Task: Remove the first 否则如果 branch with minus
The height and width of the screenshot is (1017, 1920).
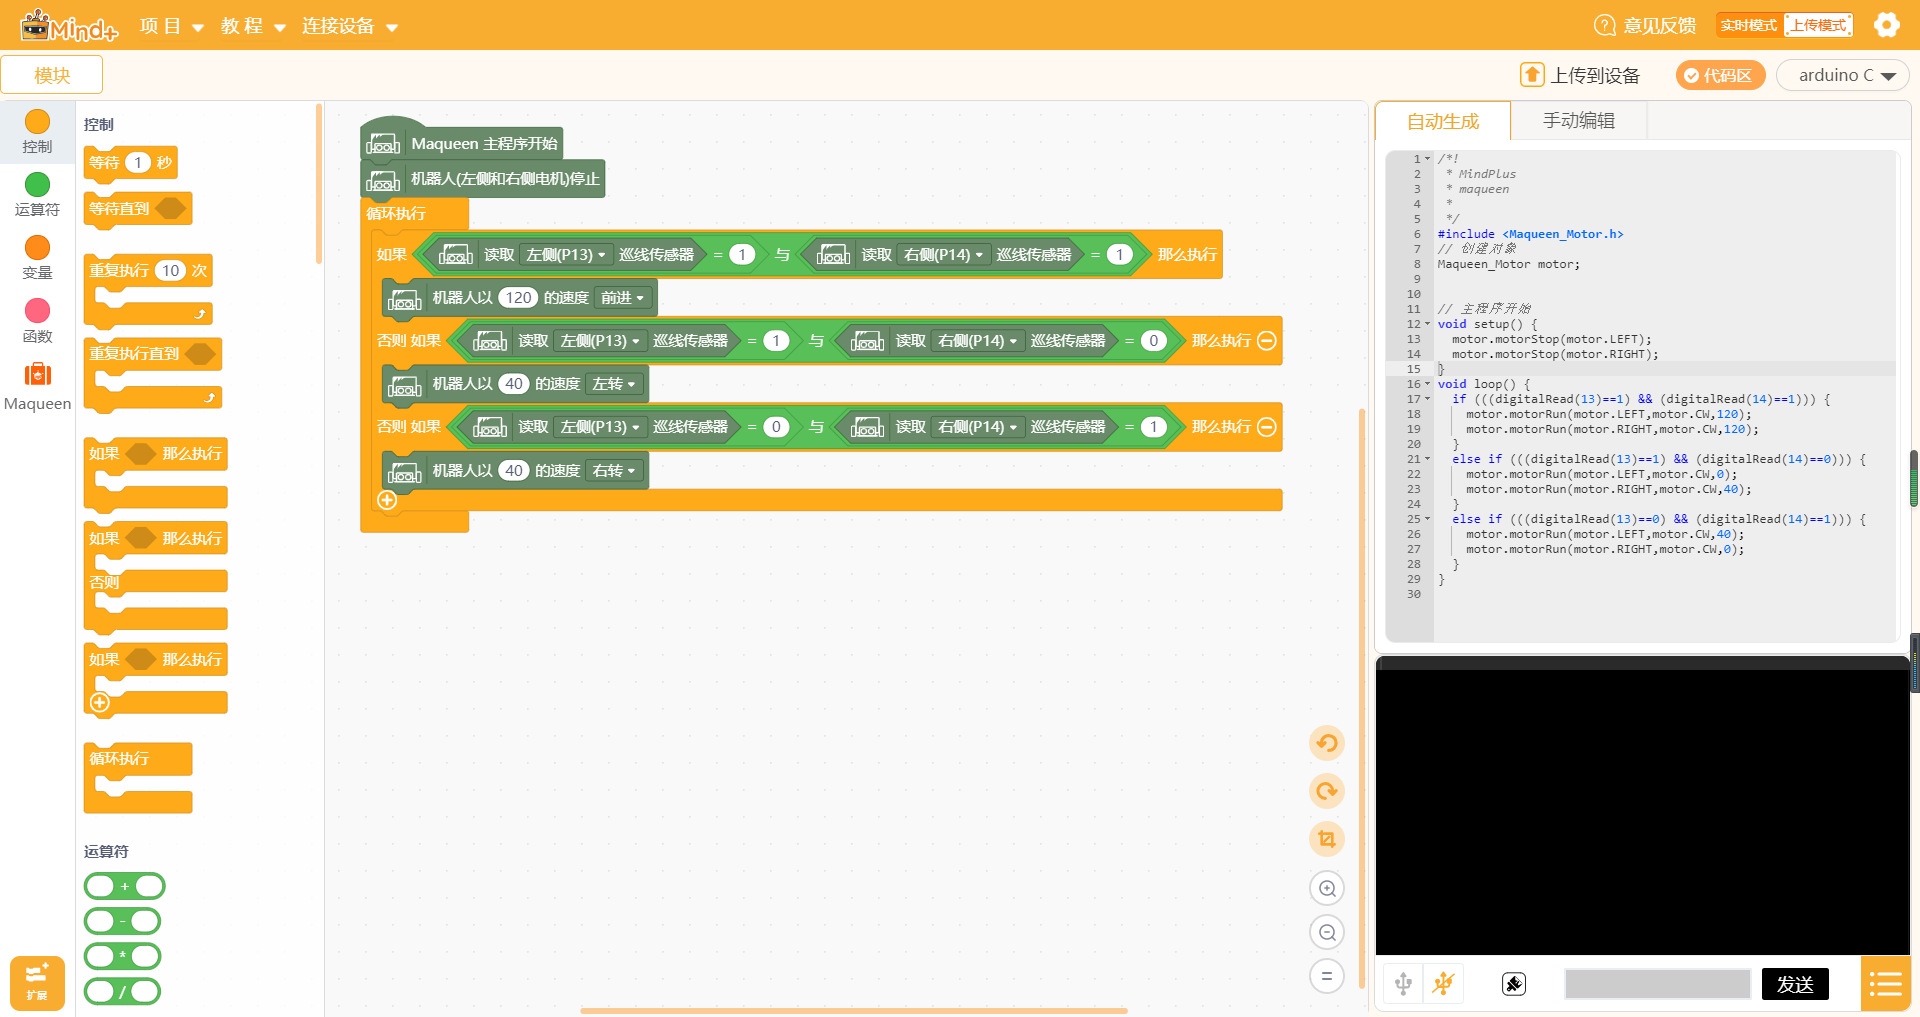Action: [1266, 341]
